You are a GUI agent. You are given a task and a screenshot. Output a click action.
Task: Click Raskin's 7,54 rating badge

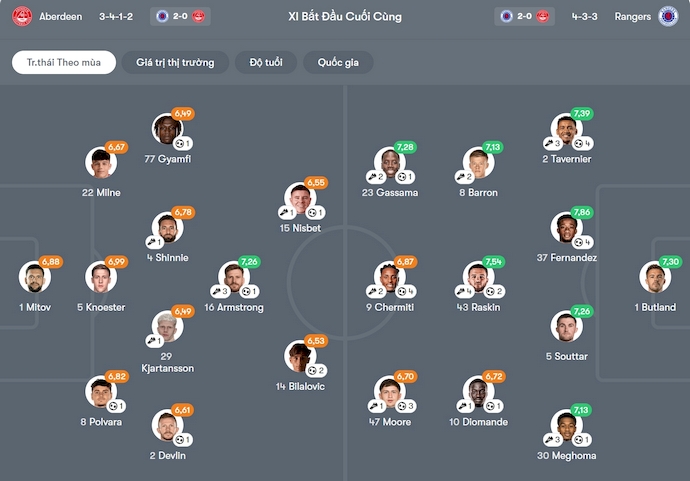click(492, 262)
